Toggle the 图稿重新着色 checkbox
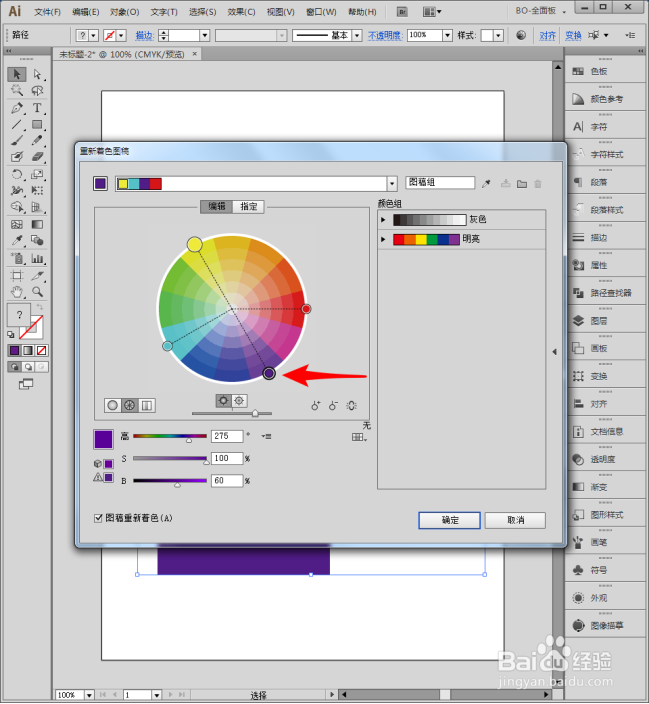The image size is (649, 704). pos(98,518)
